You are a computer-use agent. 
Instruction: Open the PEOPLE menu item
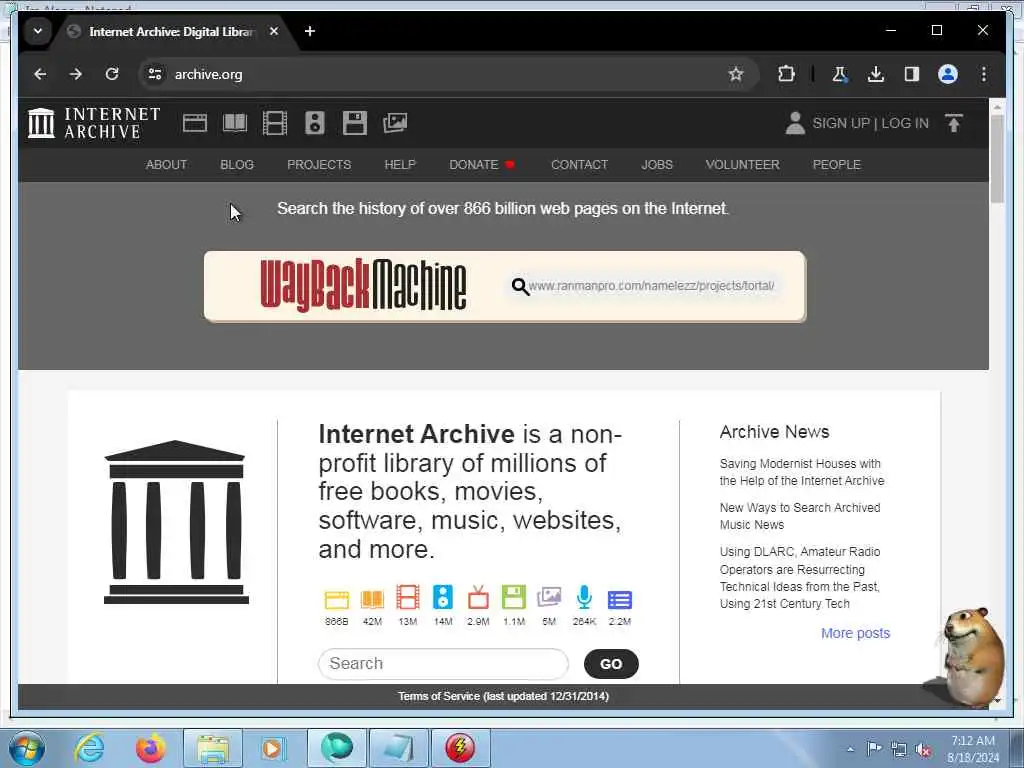pos(837,165)
